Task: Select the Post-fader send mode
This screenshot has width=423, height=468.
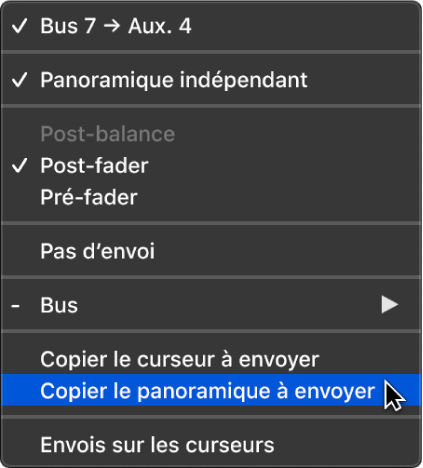Action: tap(211, 165)
